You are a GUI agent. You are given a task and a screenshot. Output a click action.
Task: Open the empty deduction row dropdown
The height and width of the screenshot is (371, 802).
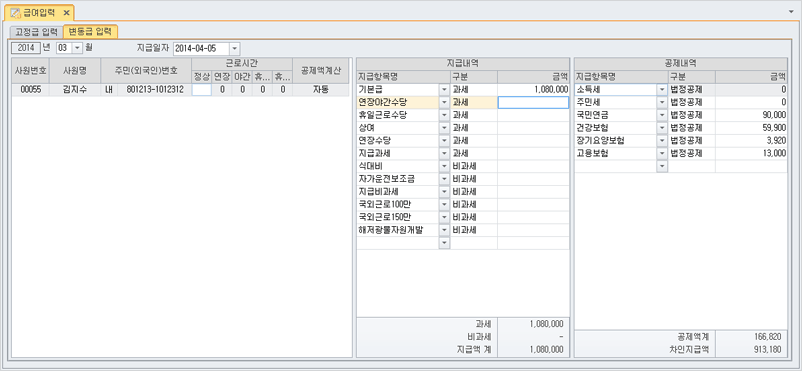point(662,166)
